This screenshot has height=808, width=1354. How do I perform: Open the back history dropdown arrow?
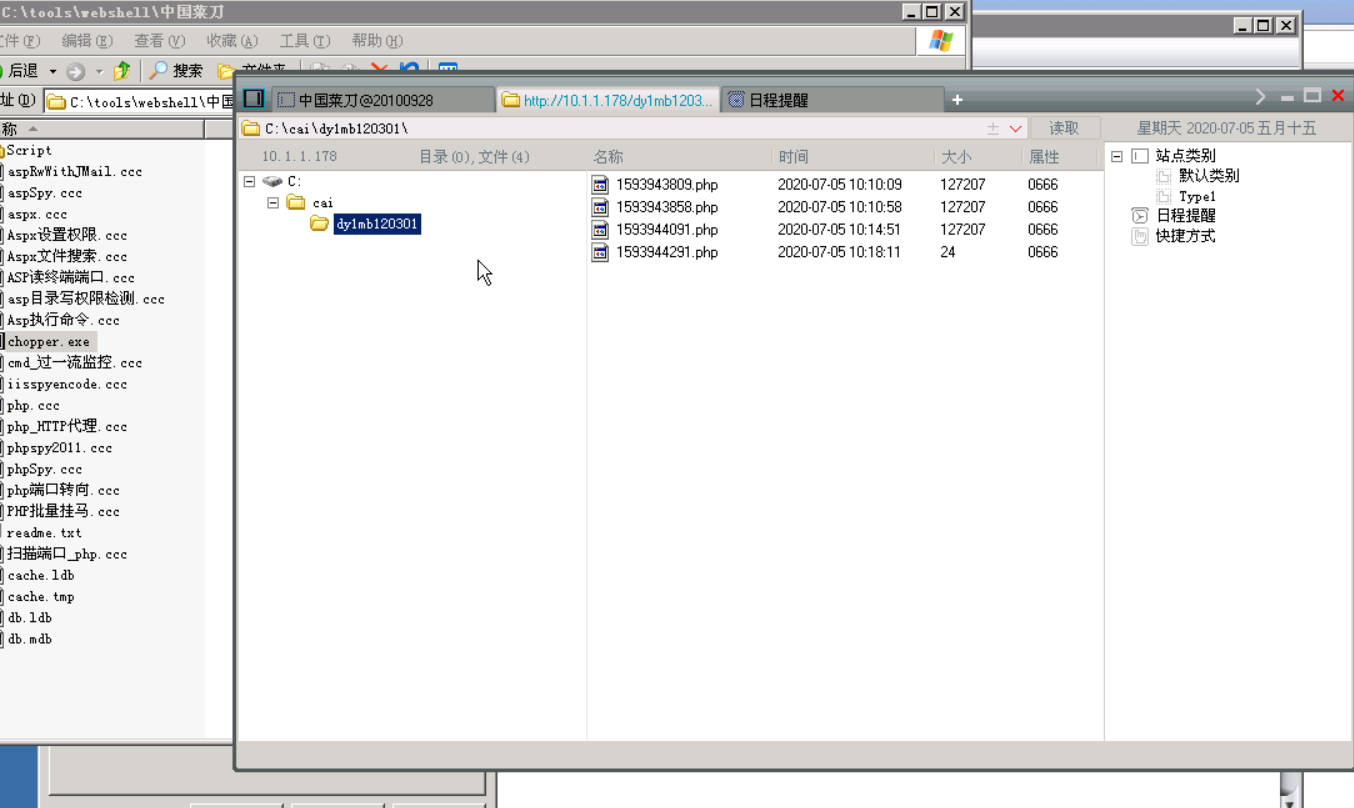pos(53,71)
